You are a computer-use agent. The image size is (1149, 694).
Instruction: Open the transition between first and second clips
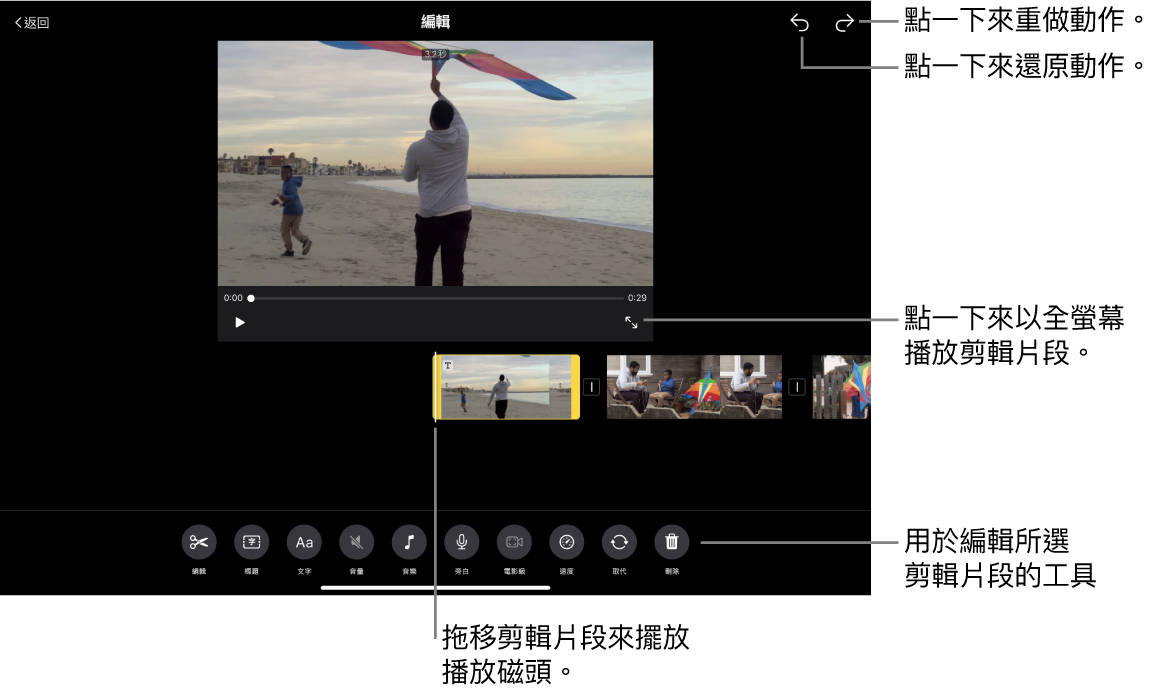click(591, 387)
